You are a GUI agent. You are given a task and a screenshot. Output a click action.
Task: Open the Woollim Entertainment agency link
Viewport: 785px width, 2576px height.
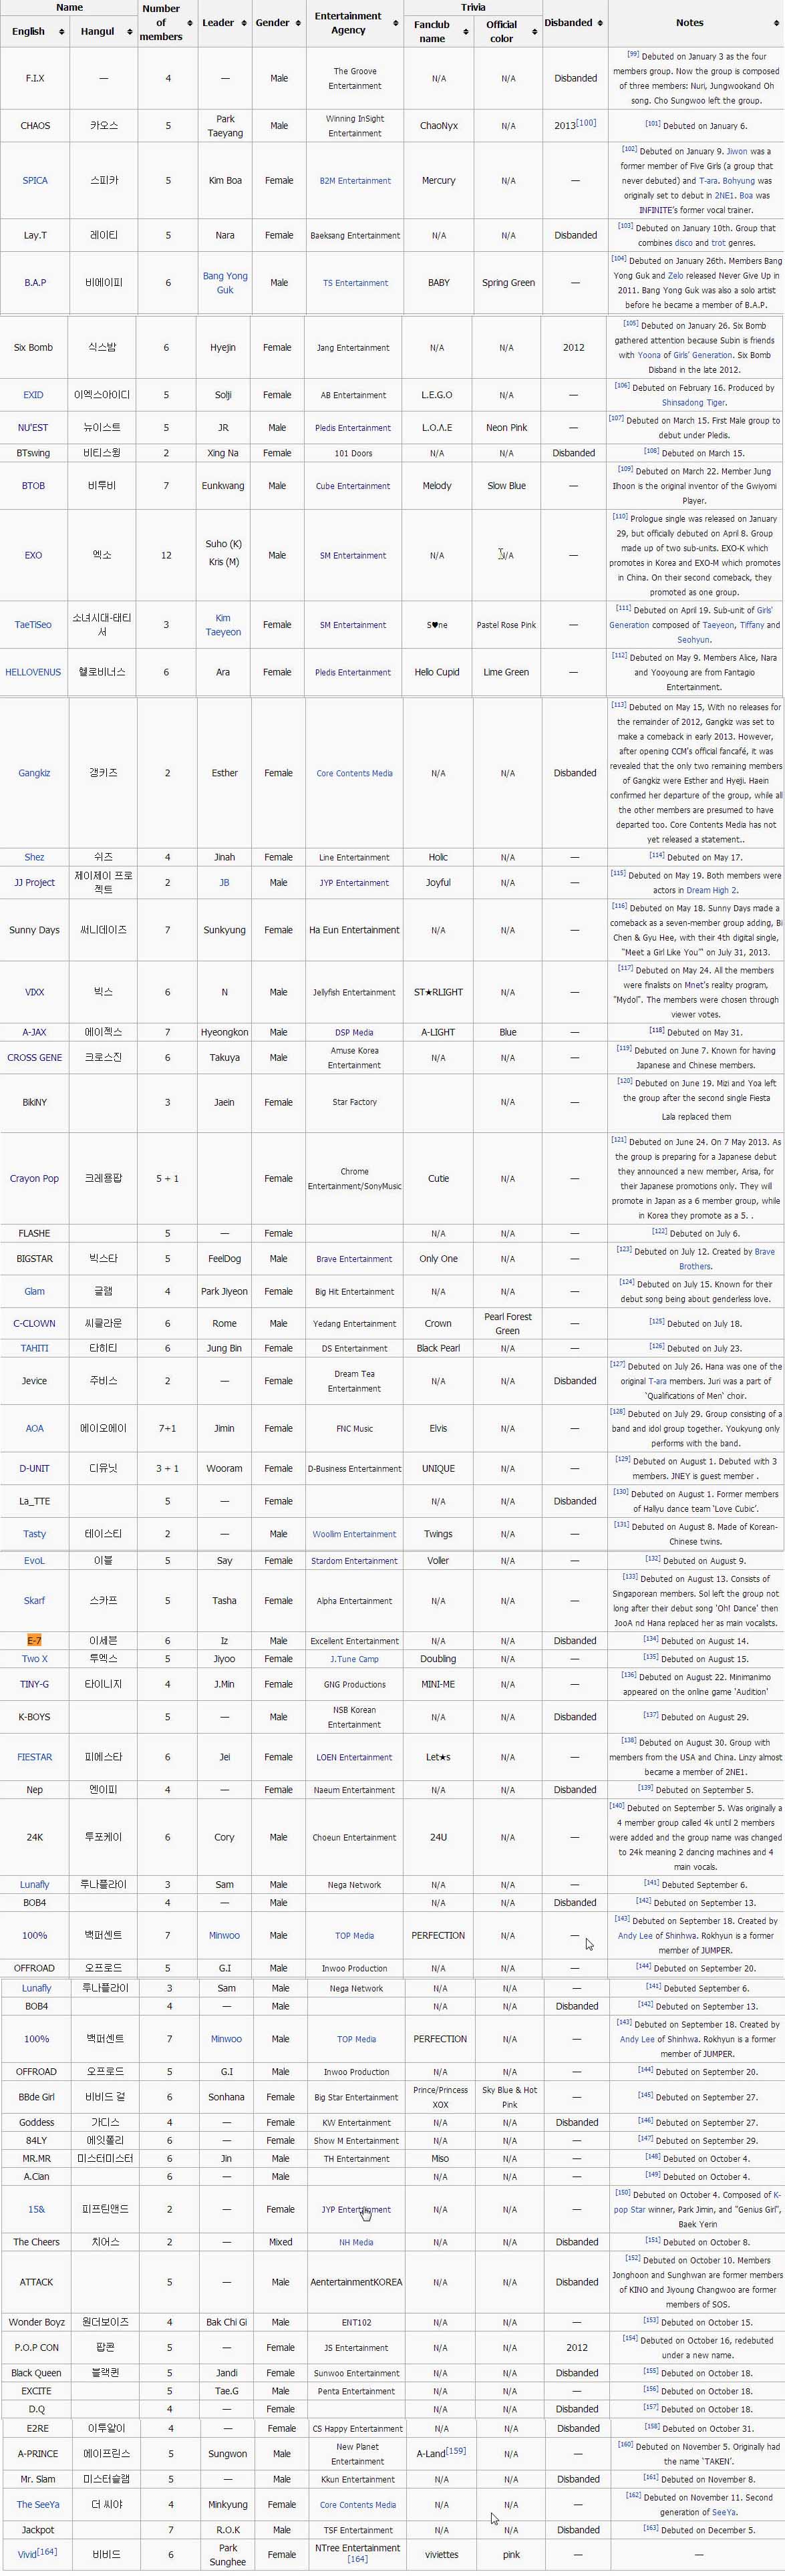pos(355,1534)
